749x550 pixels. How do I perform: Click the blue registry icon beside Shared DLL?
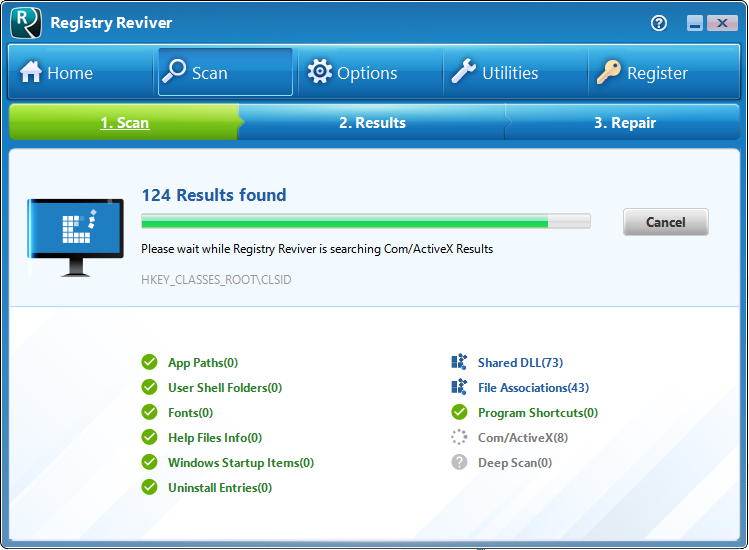[x=459, y=362]
